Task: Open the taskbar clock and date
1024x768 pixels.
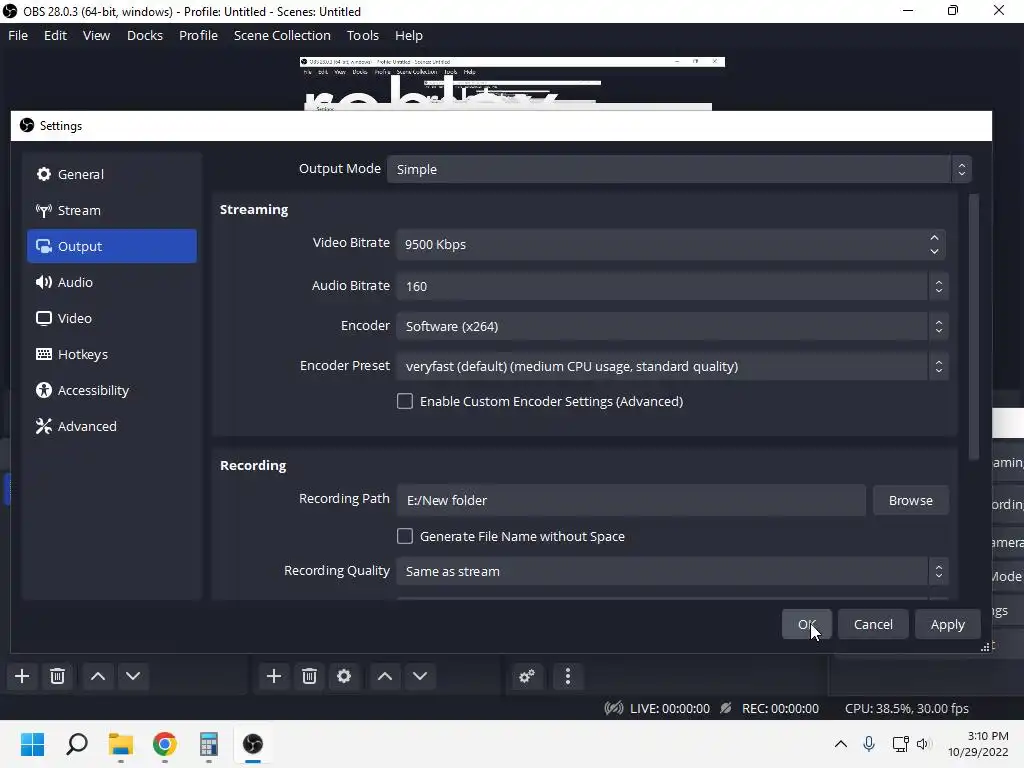Action: pyautogui.click(x=978, y=744)
